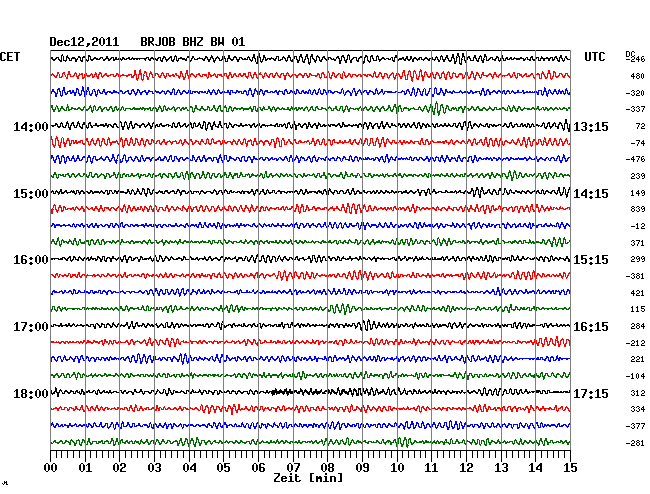
Task: Click minute axis tick label 12
Action: click(466, 468)
